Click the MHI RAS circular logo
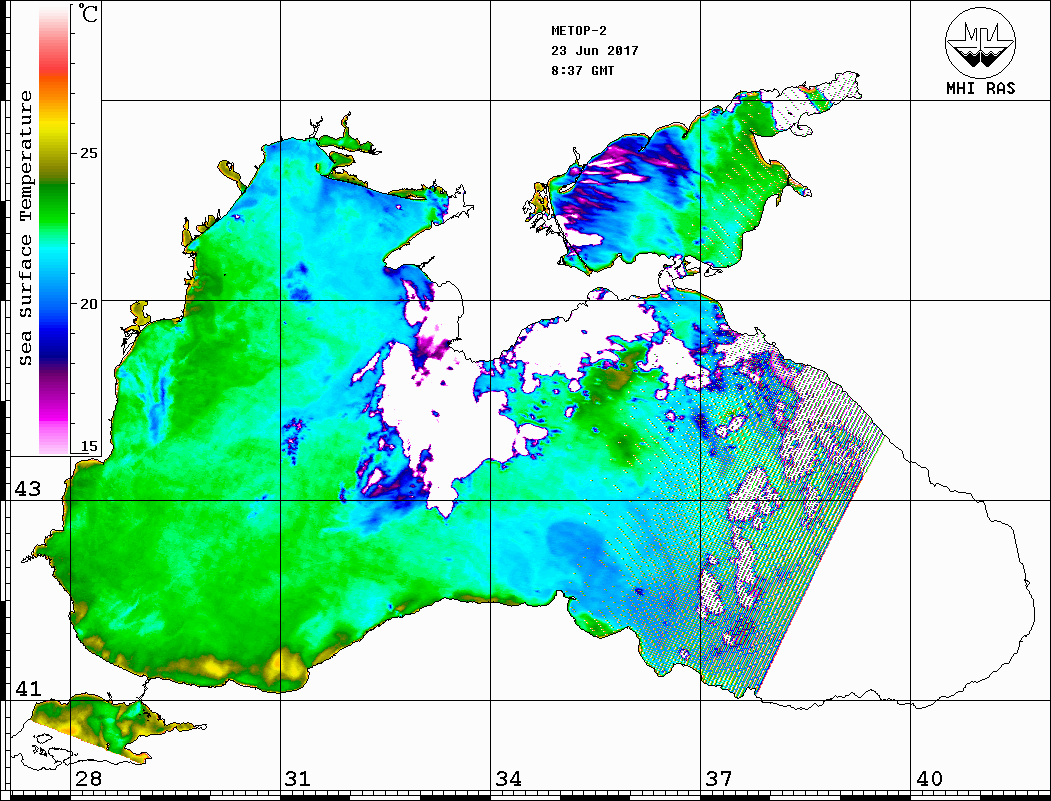The image size is (1051, 801). [980, 42]
